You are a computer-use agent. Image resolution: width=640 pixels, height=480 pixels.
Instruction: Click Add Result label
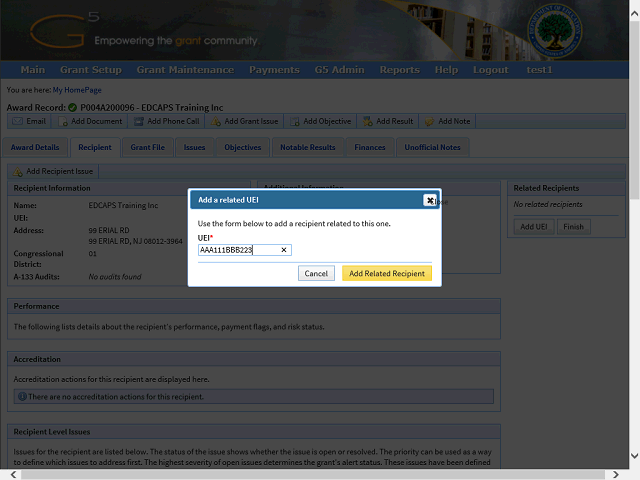394,121
